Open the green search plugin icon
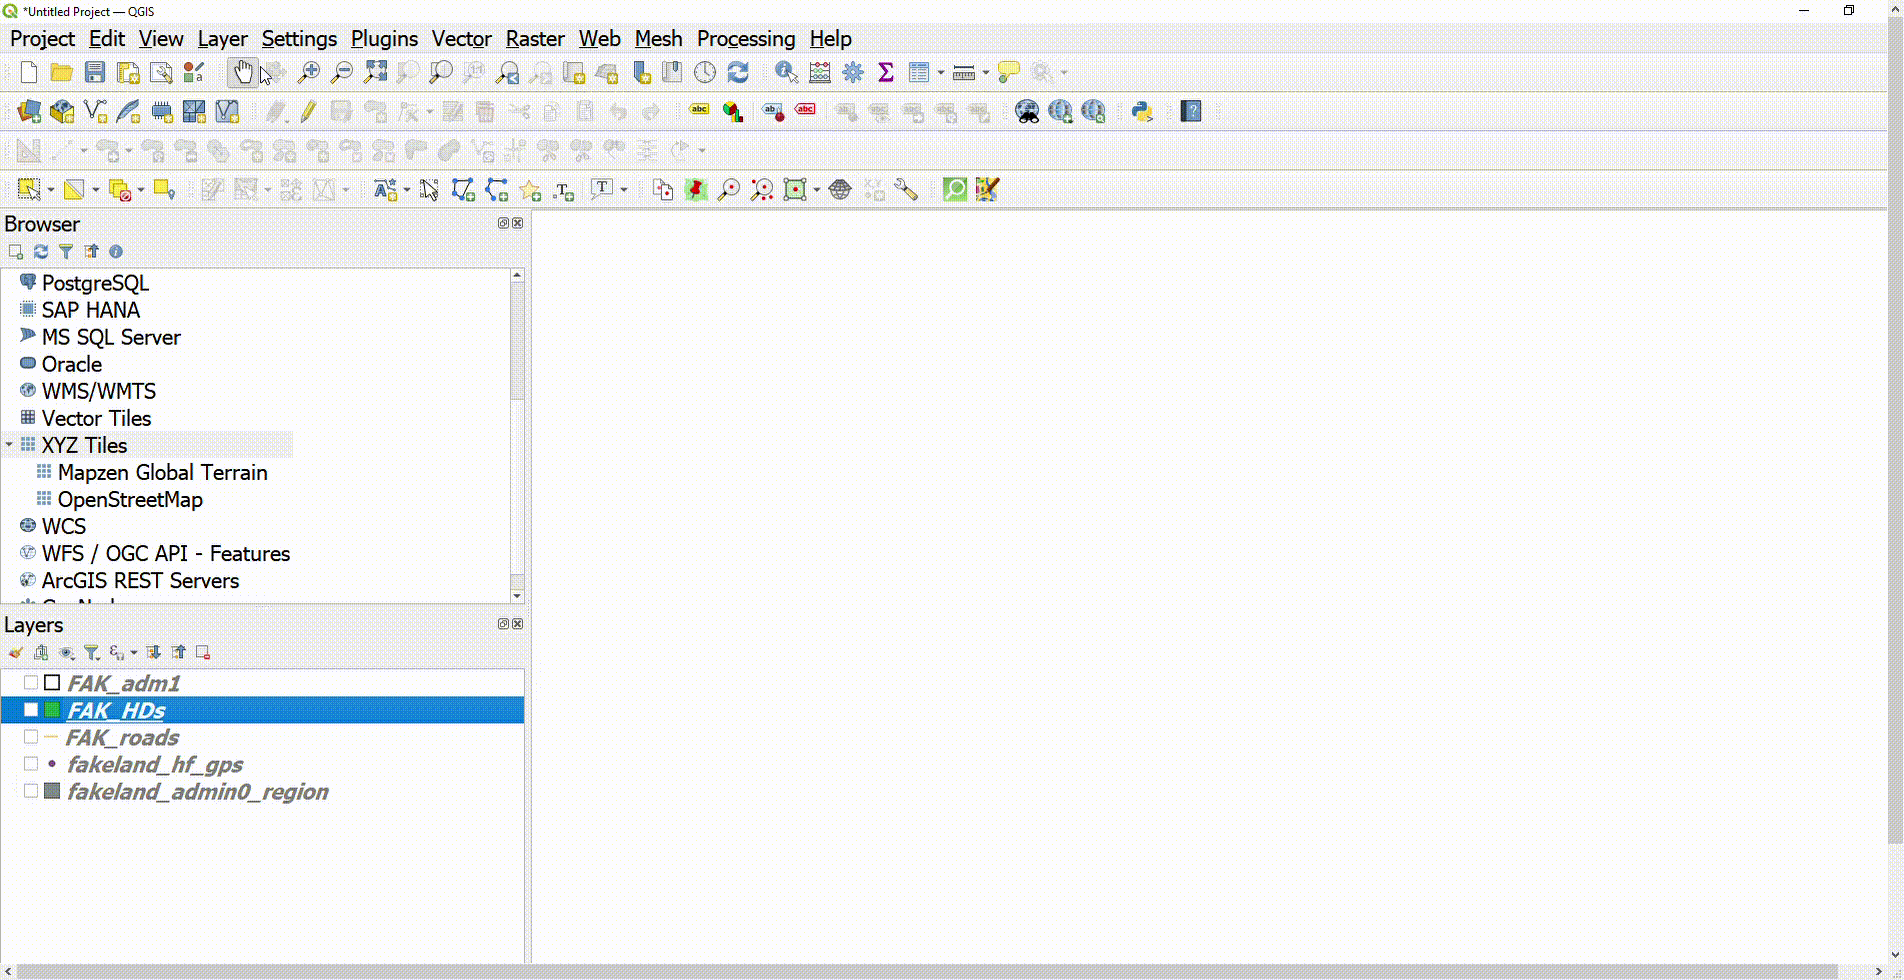This screenshot has height=980, width=1904. pos(955,189)
